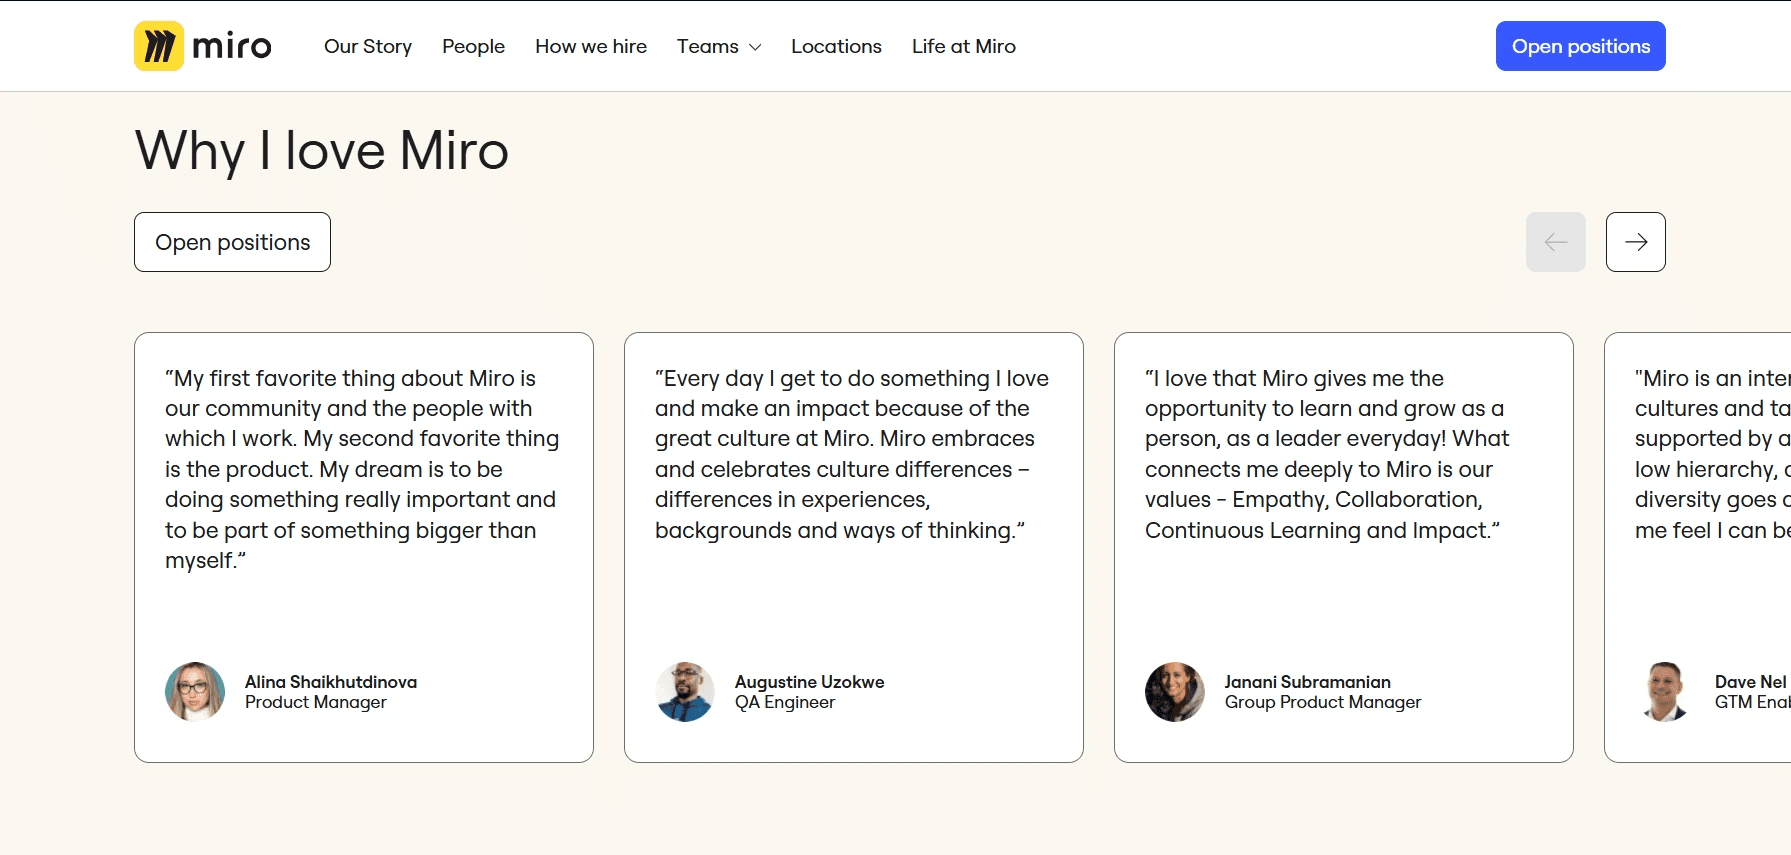The image size is (1791, 855).
Task: Click the QA Engineer job title
Action: click(785, 702)
